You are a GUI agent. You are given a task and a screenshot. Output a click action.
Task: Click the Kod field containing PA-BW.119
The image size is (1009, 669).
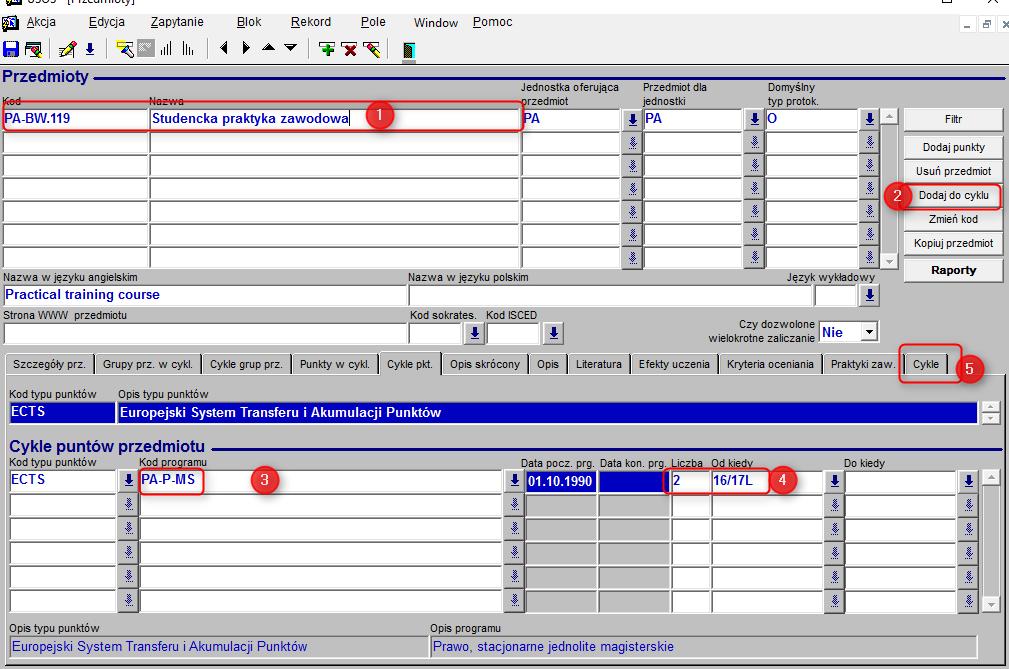coord(75,119)
